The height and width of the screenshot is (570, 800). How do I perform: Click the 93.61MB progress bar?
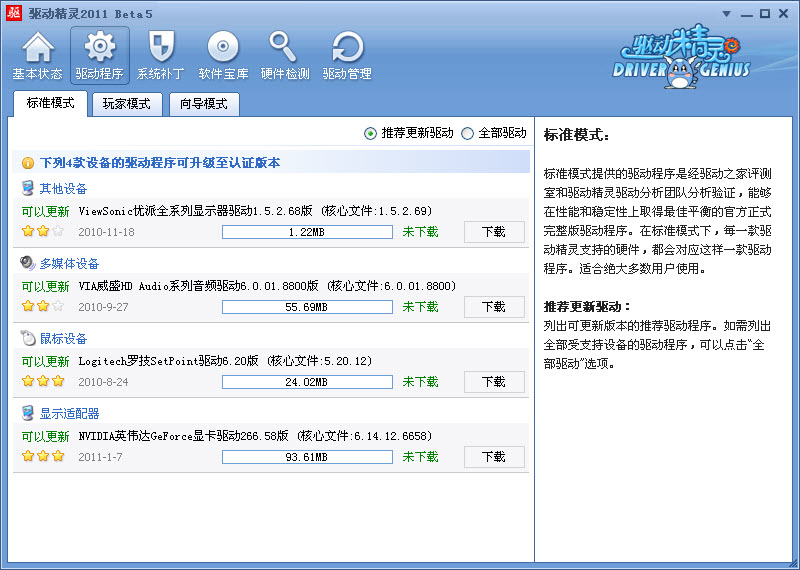click(307, 457)
